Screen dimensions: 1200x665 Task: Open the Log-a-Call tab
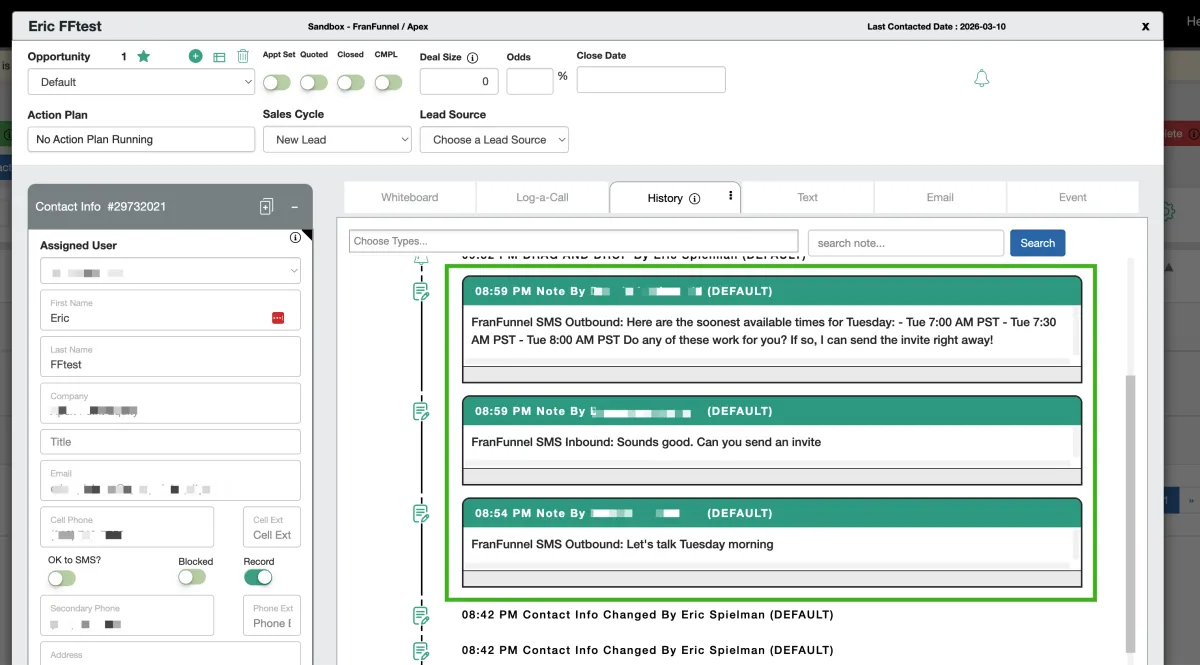pos(541,197)
